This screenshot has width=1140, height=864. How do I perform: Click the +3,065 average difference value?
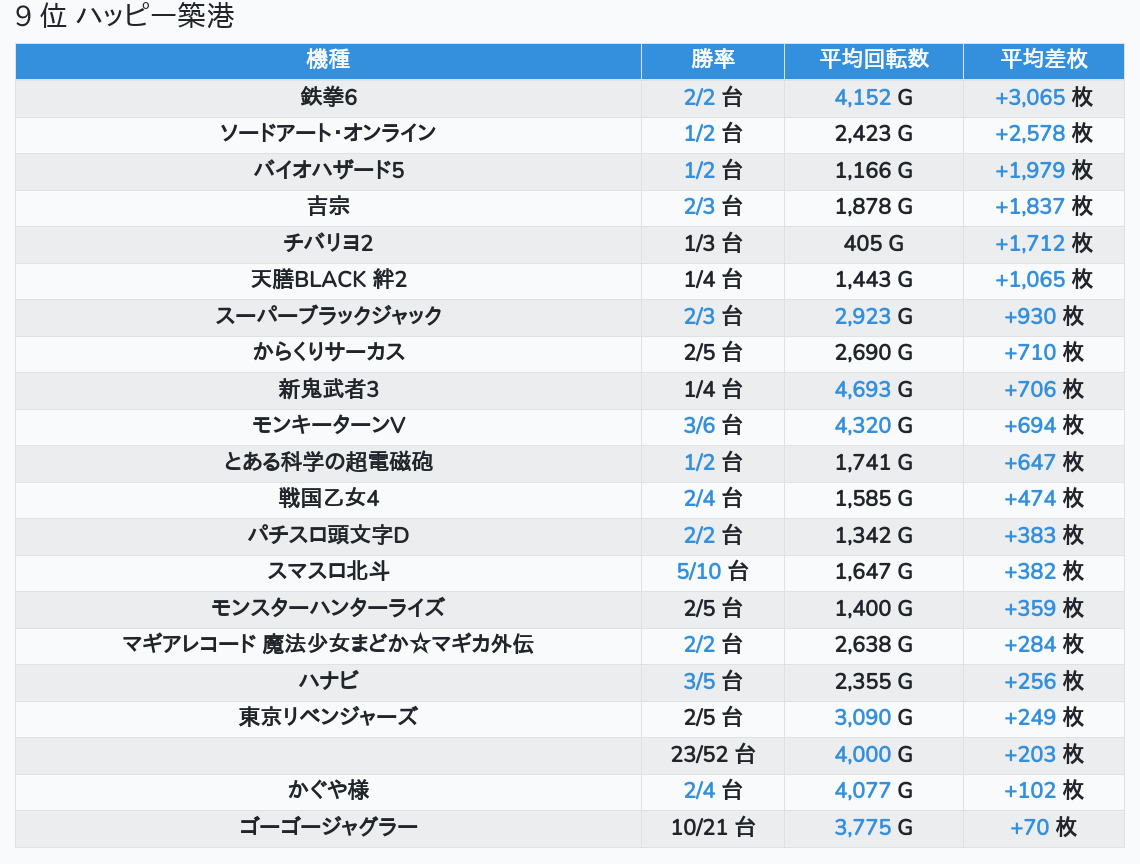tap(1030, 97)
